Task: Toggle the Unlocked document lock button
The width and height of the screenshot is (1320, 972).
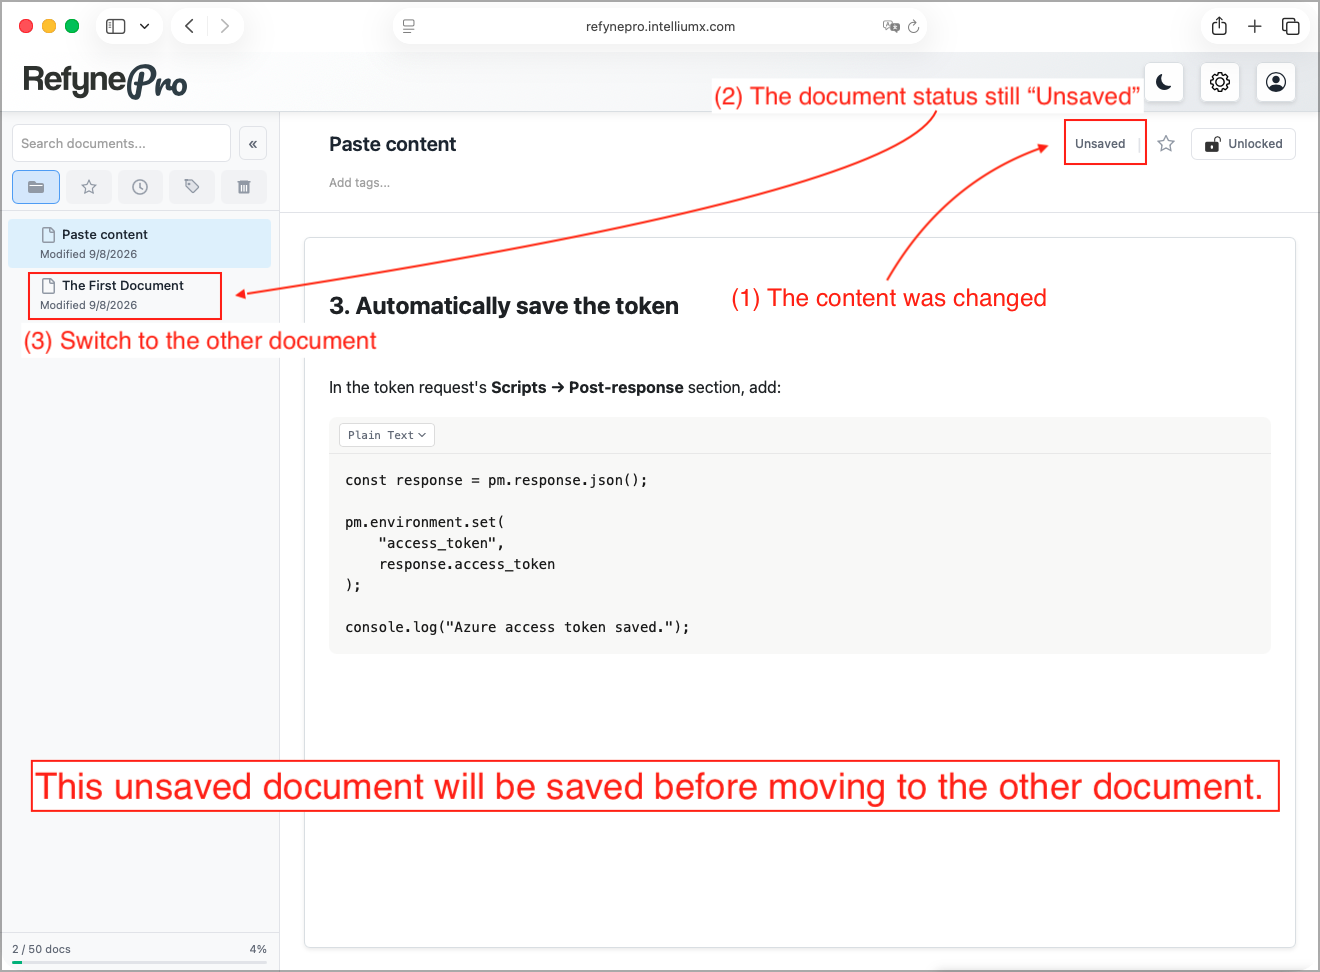Action: tap(1243, 144)
